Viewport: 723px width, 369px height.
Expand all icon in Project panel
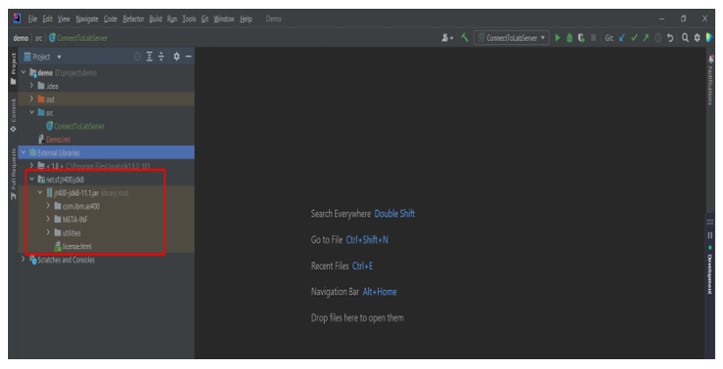149,57
